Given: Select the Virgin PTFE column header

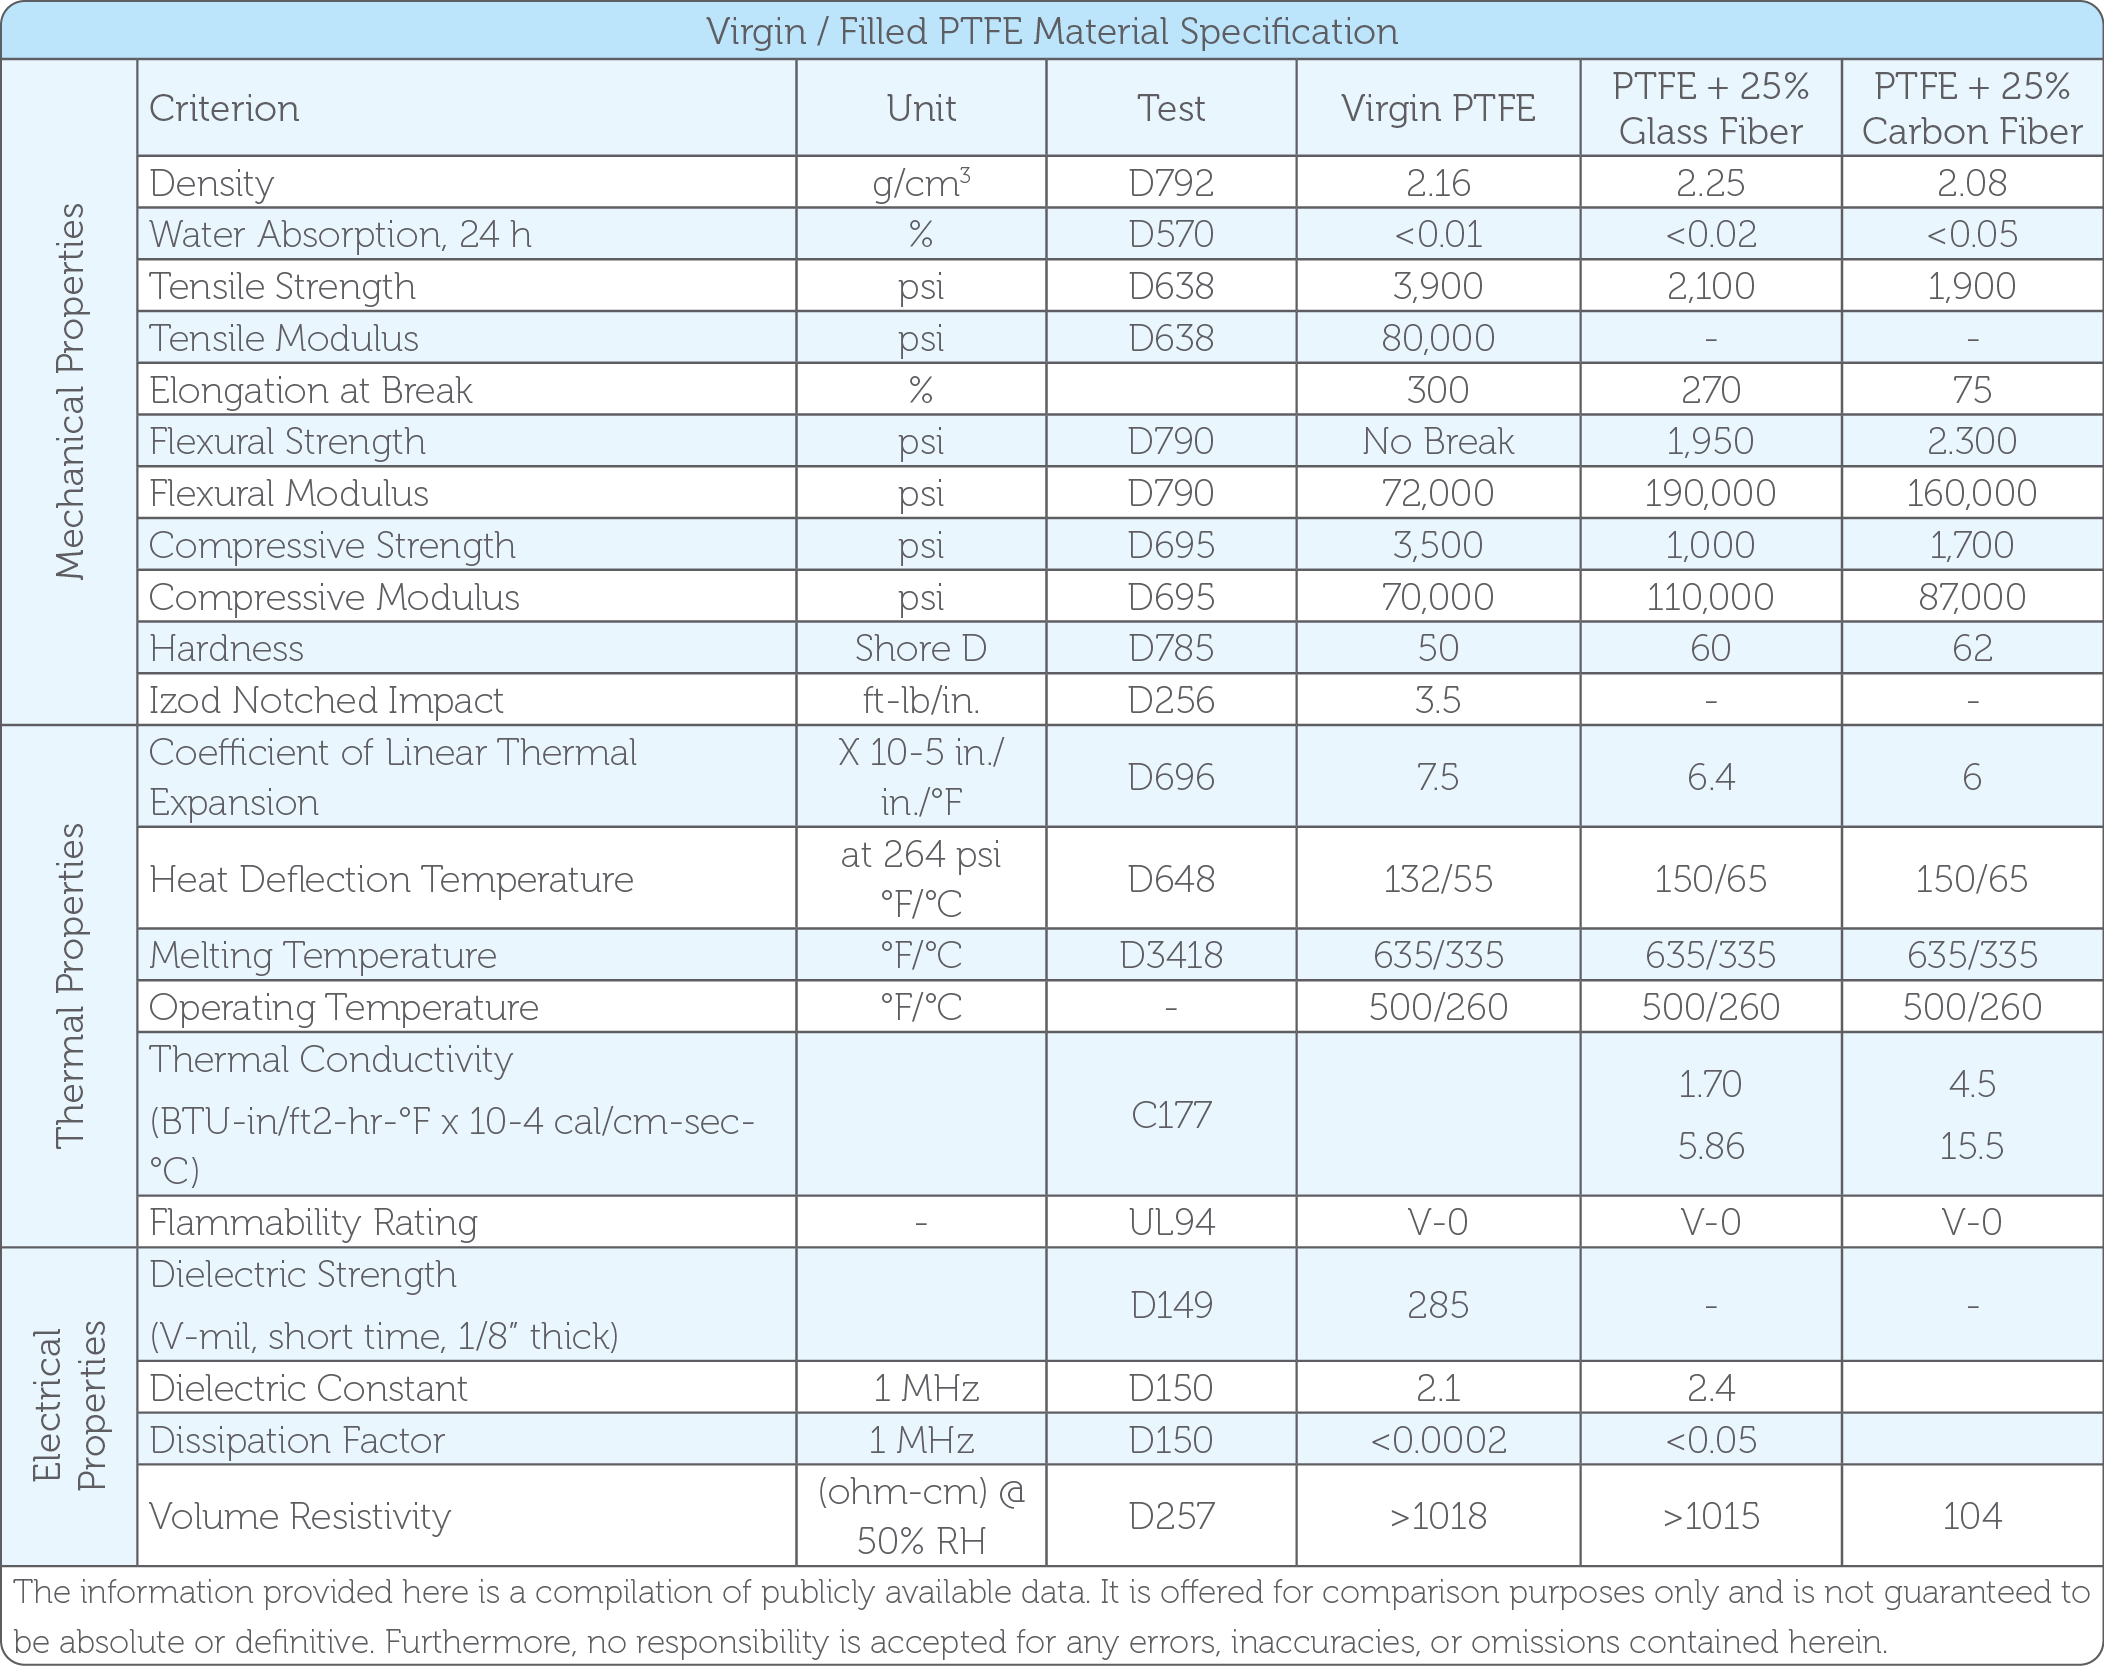Looking at the screenshot, I should 1438,108.
